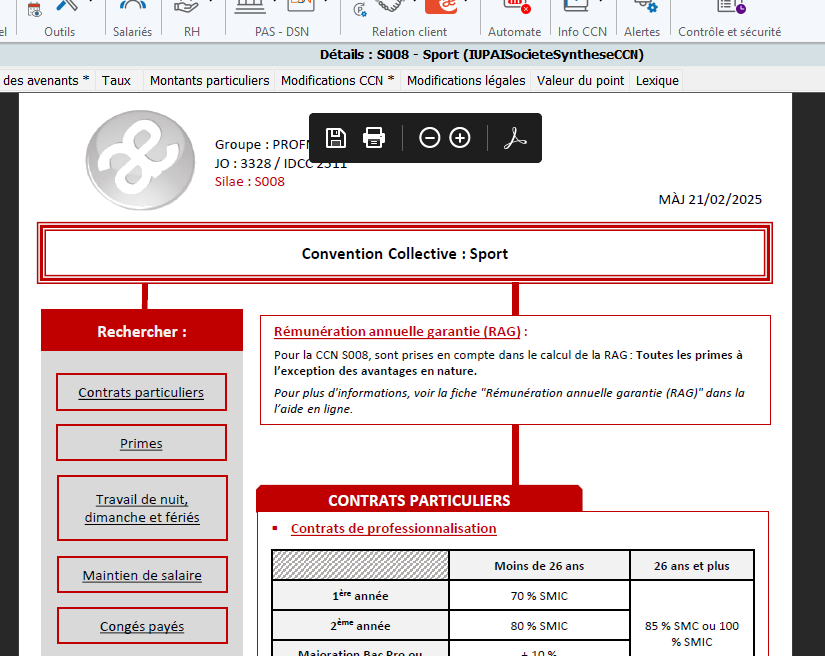The width and height of the screenshot is (825, 656).
Task: Click the round Silae logo image
Action: click(140, 160)
